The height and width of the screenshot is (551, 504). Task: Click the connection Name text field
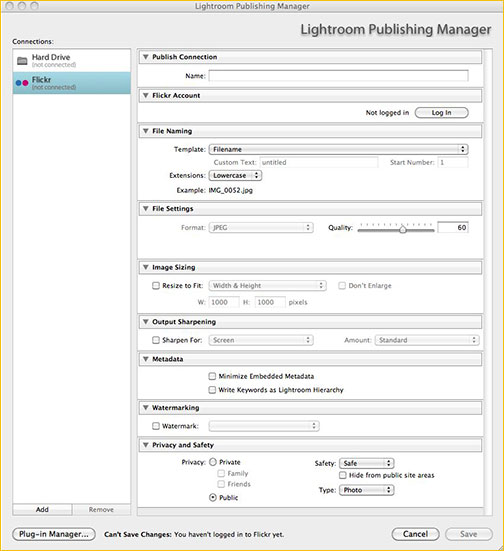coord(338,76)
